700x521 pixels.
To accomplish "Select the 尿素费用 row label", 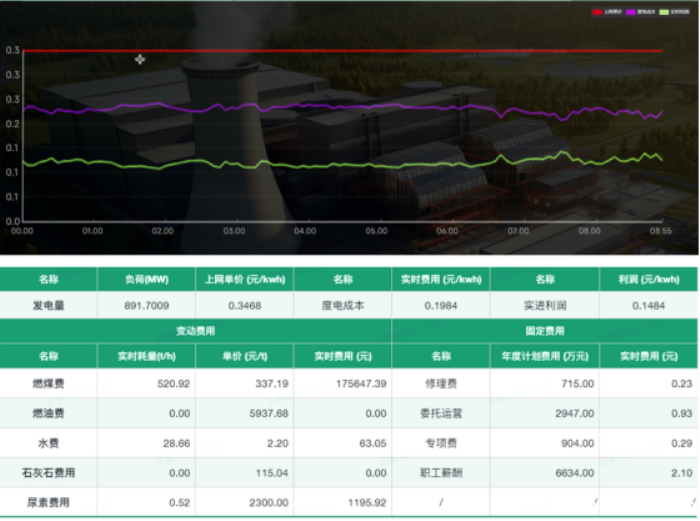I will tap(48, 501).
